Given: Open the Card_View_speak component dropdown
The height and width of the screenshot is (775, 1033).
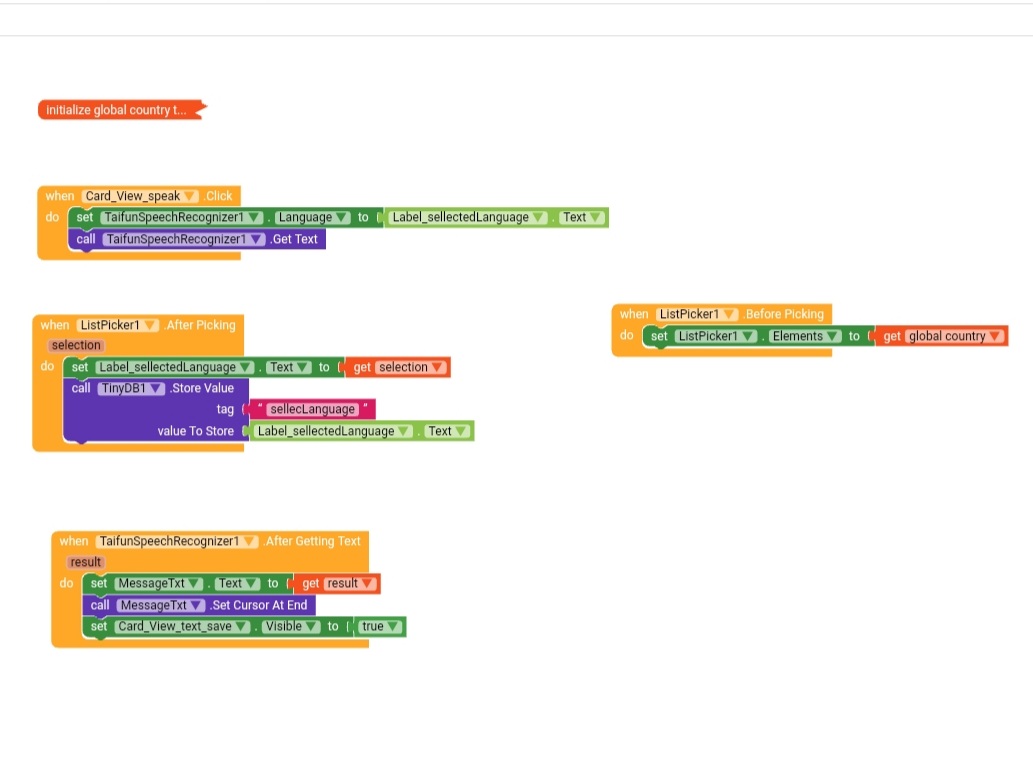Looking at the screenshot, I should (x=140, y=196).
